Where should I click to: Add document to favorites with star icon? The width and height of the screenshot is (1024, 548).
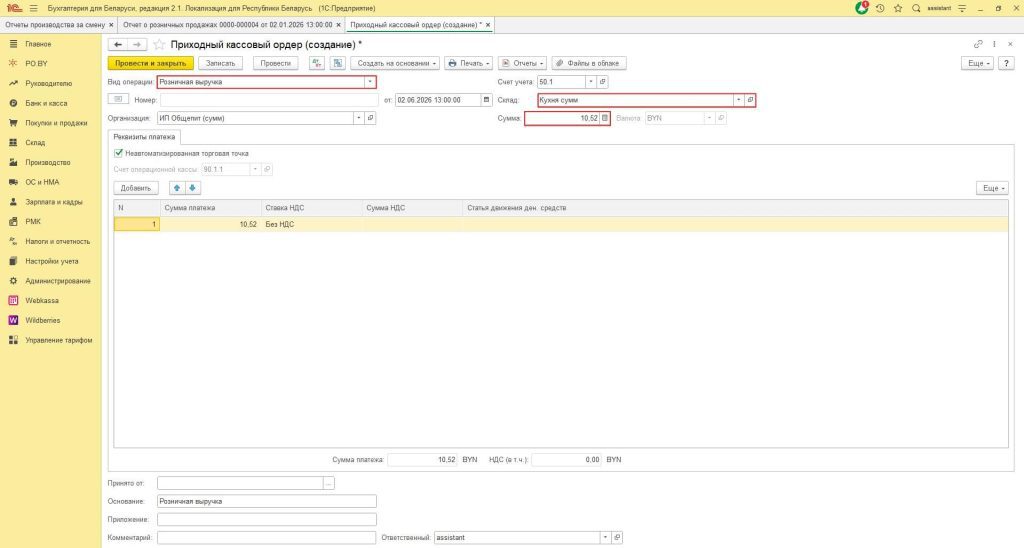coord(159,45)
